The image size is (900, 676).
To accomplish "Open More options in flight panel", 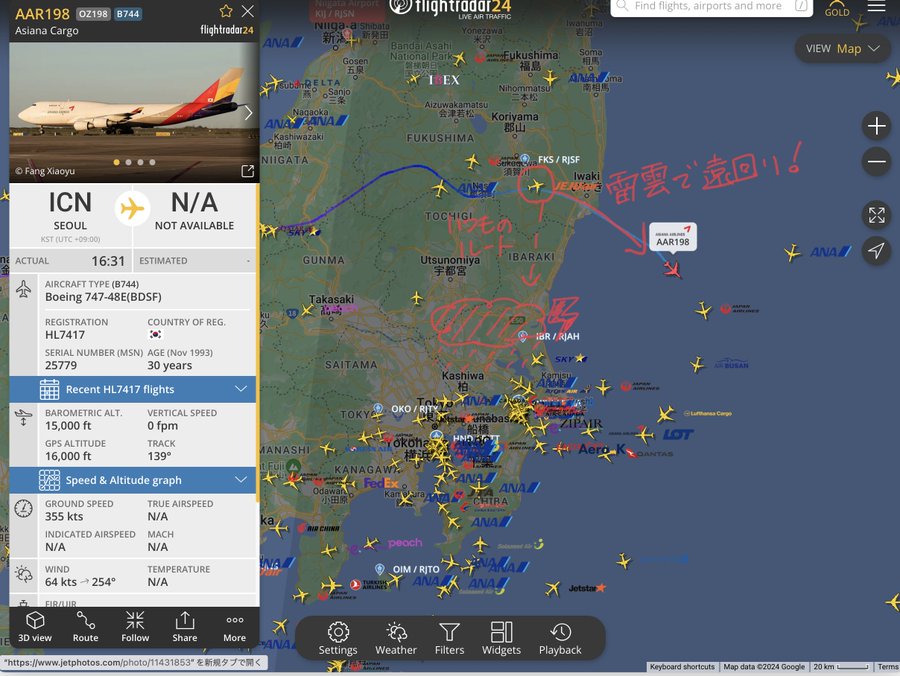I will pyautogui.click(x=234, y=627).
